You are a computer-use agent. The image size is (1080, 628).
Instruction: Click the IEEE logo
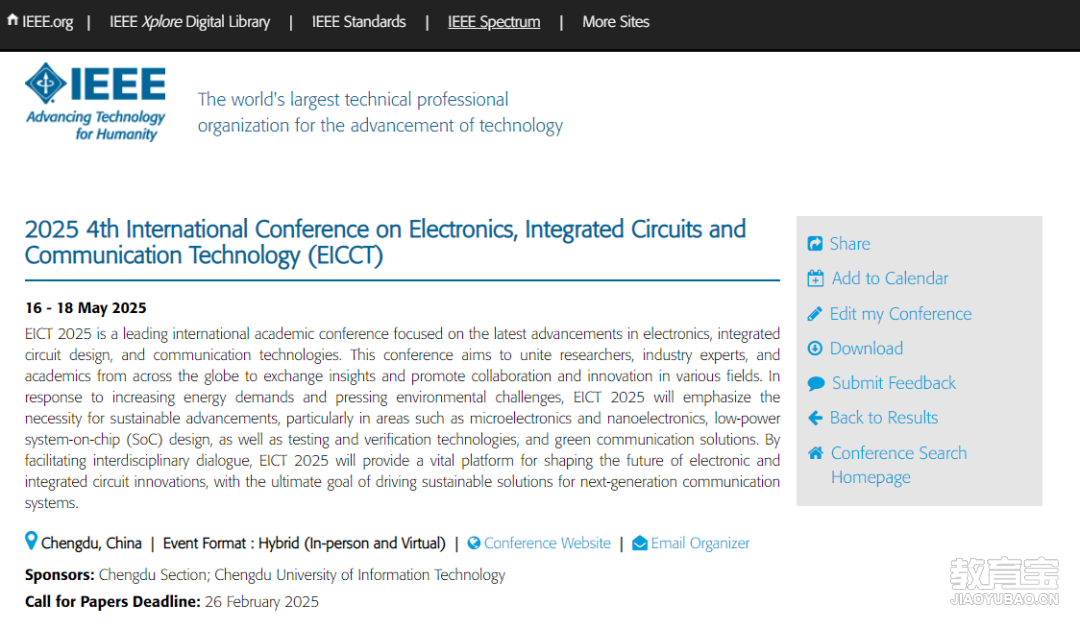pos(95,101)
